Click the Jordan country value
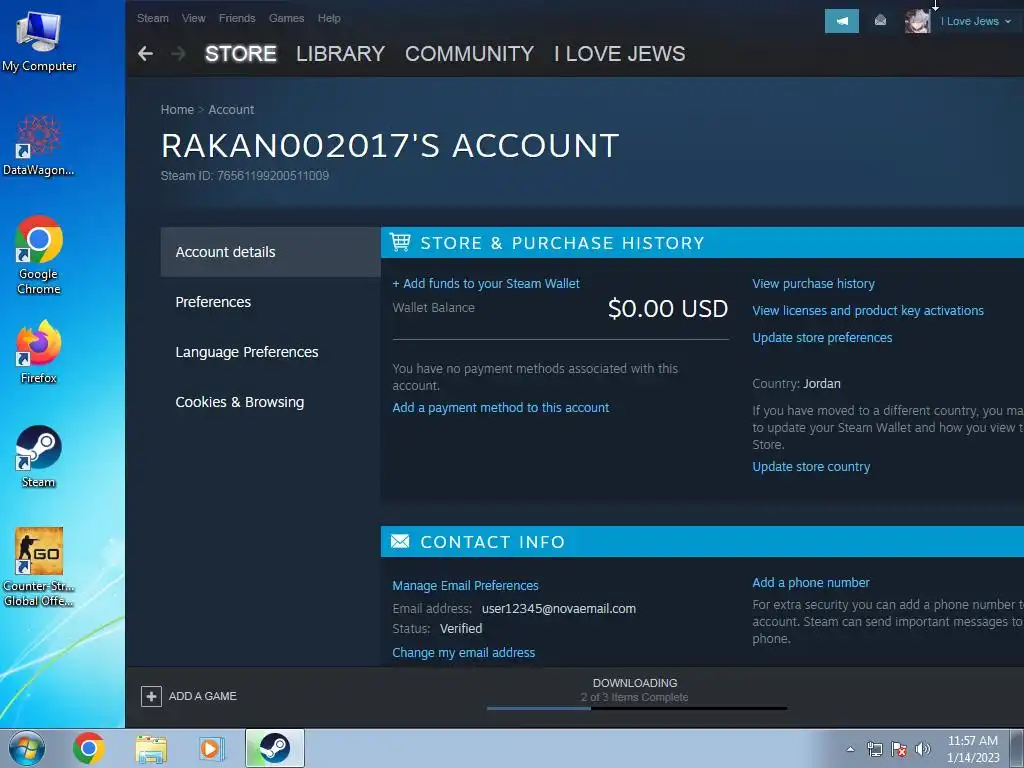The width and height of the screenshot is (1024, 768). click(x=822, y=384)
